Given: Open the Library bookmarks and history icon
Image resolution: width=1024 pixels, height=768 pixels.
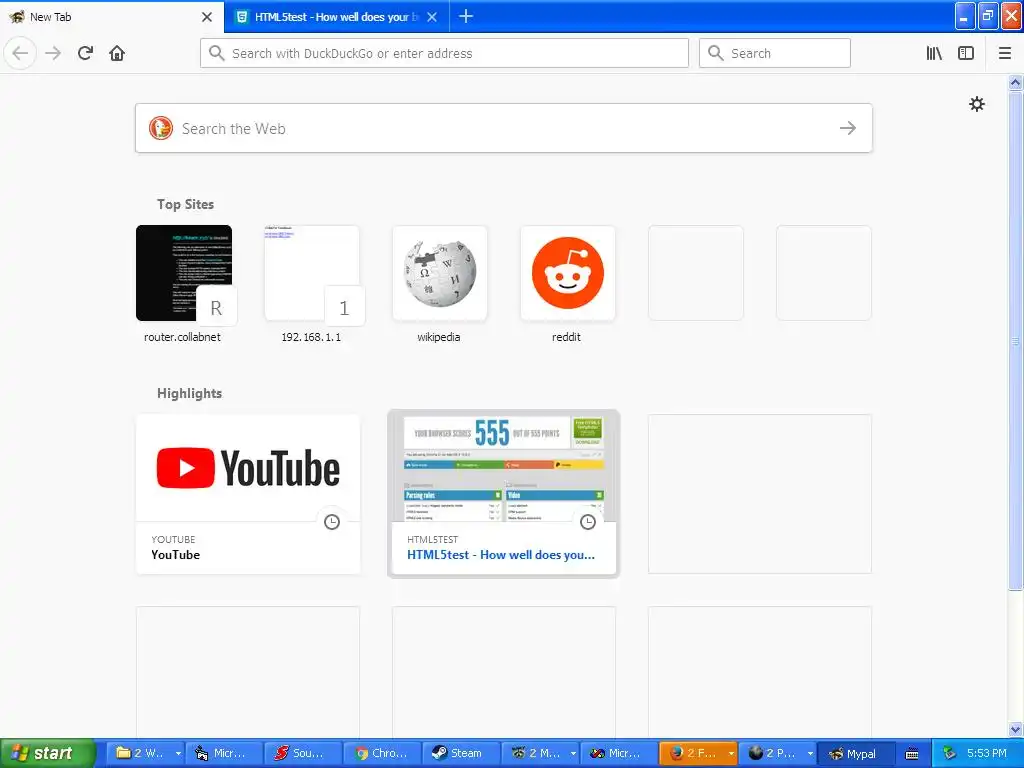Looking at the screenshot, I should coord(934,53).
